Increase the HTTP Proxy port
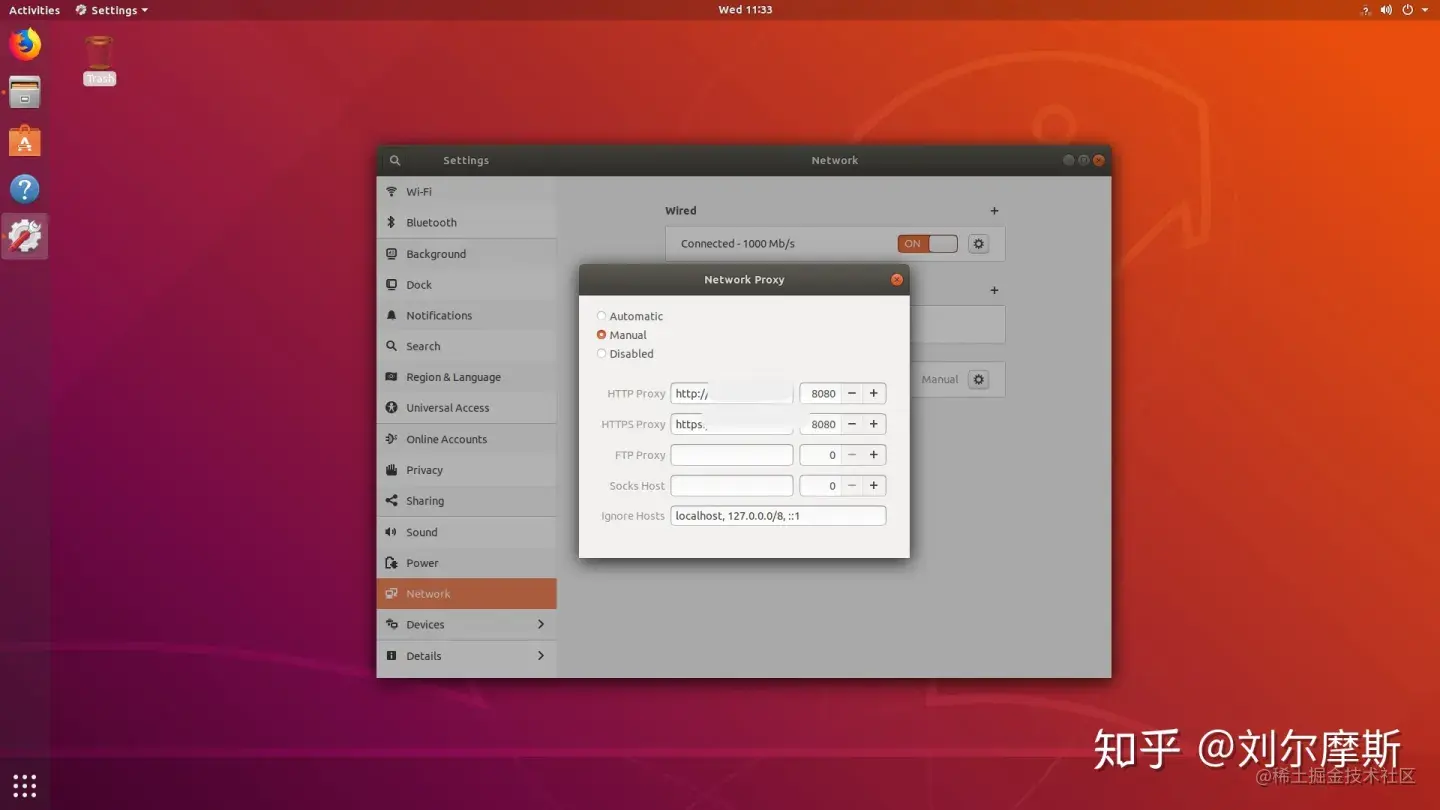This screenshot has height=810, width=1440. click(x=874, y=394)
